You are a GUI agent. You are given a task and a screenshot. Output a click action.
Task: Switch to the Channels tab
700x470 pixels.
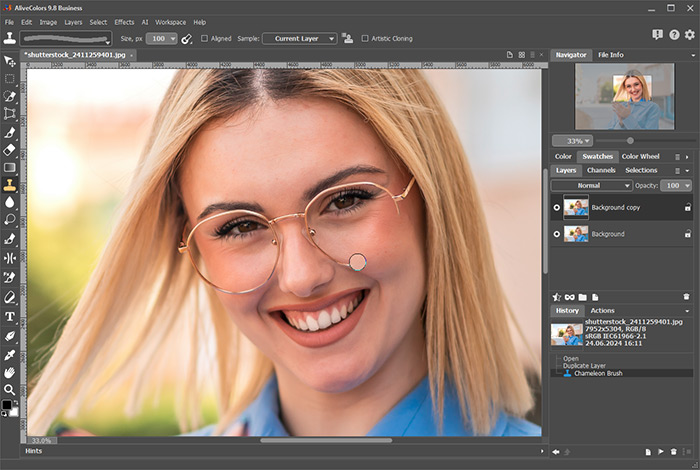[601, 170]
